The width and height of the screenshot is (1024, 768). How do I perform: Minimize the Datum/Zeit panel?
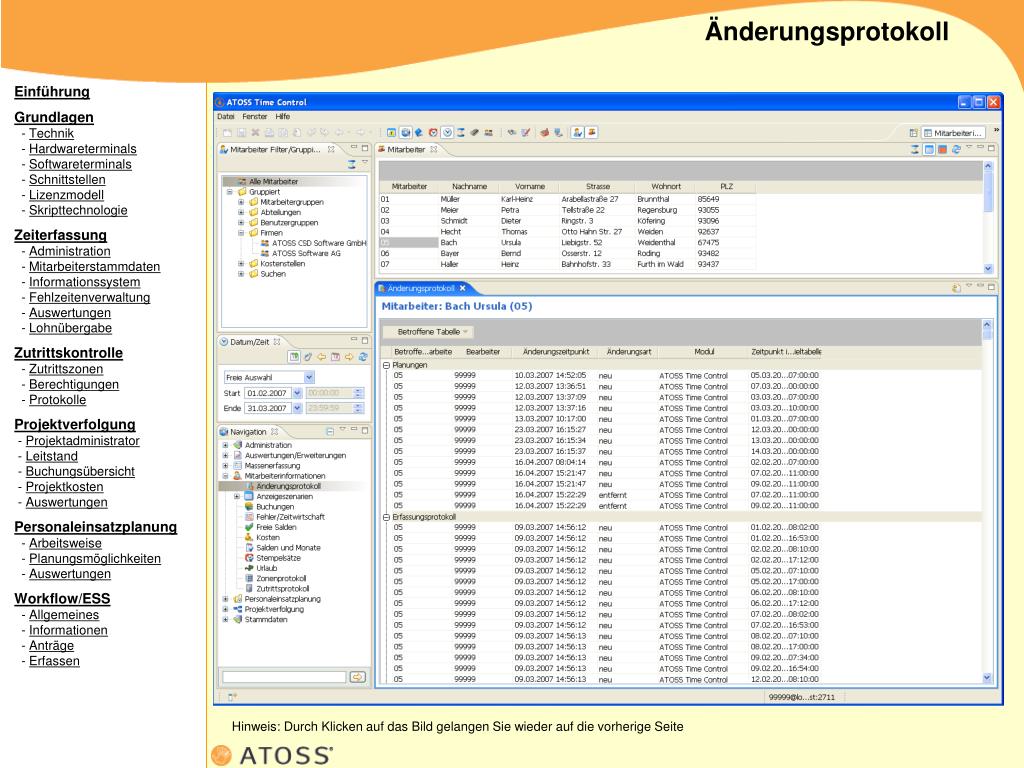pyautogui.click(x=354, y=340)
